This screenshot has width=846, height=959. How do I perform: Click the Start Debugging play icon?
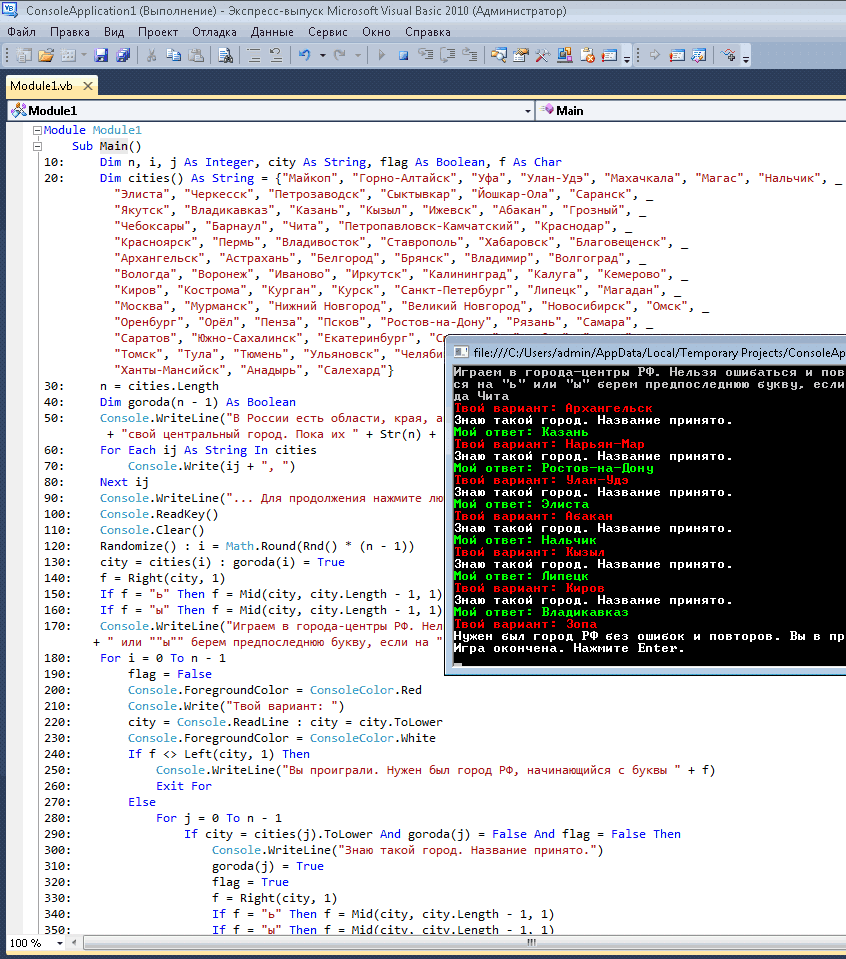[382, 56]
